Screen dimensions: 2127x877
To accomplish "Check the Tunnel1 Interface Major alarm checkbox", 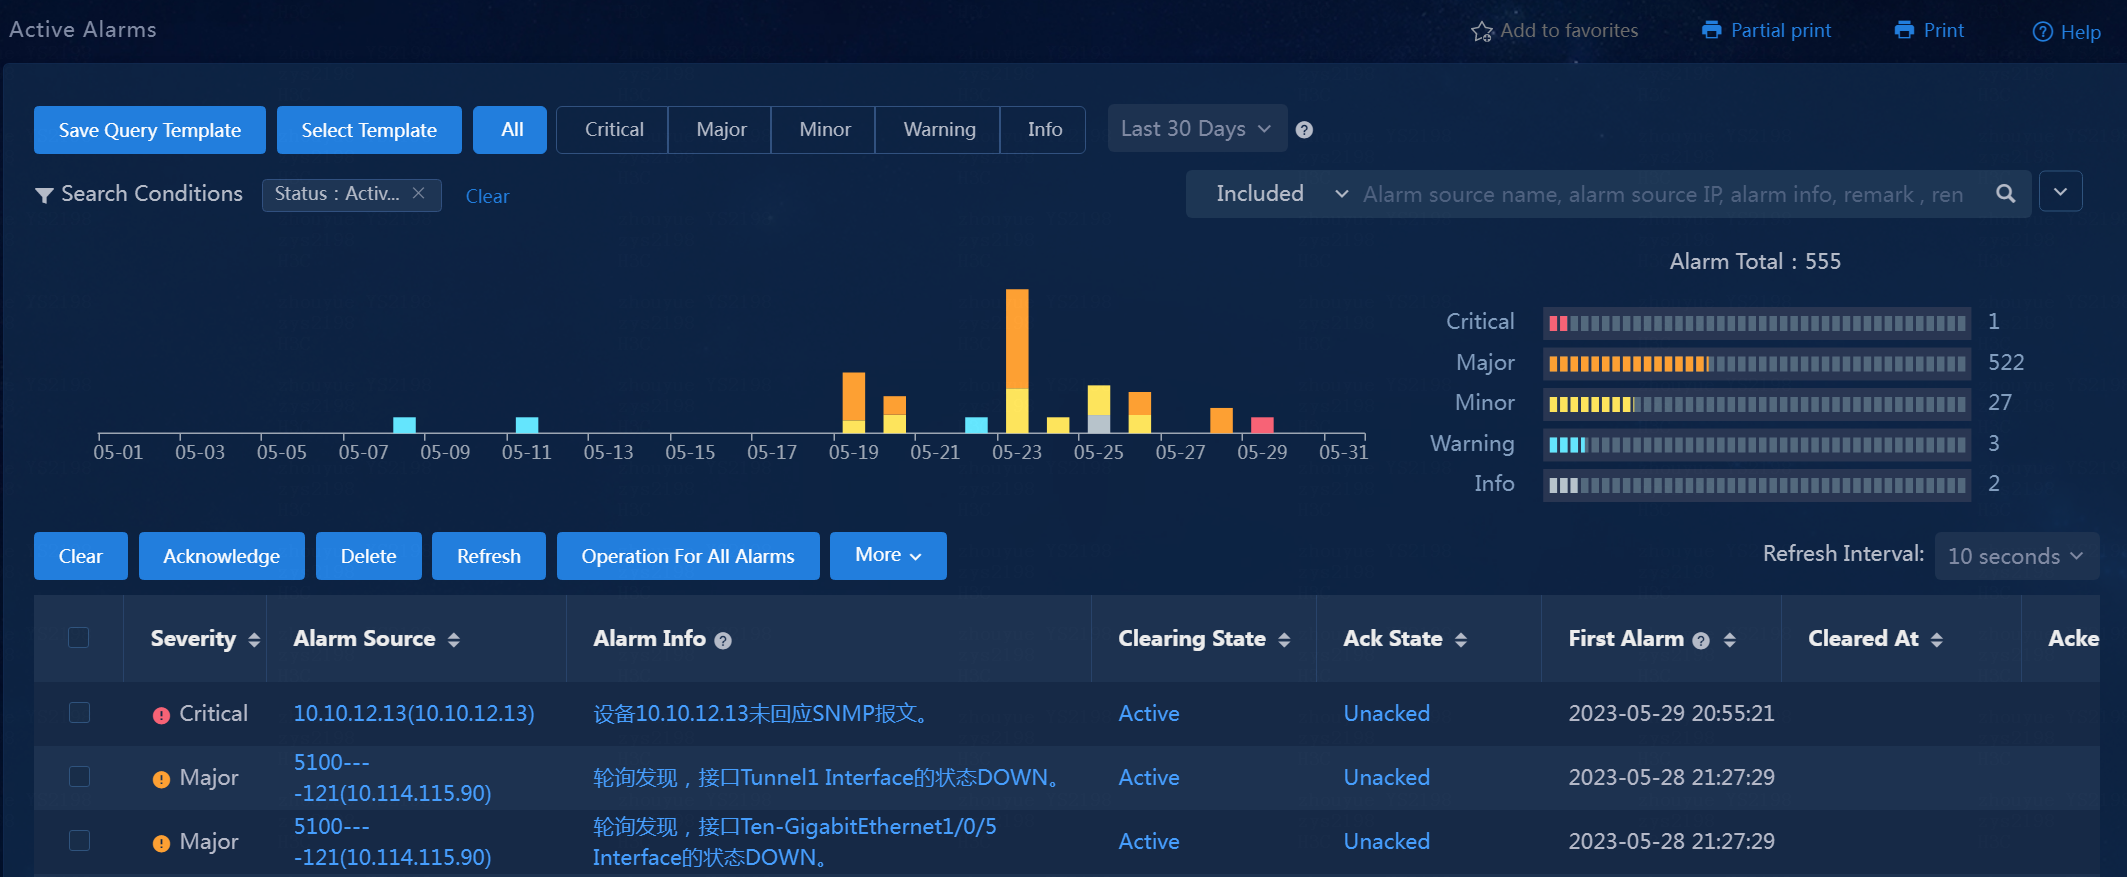I will coord(79,776).
